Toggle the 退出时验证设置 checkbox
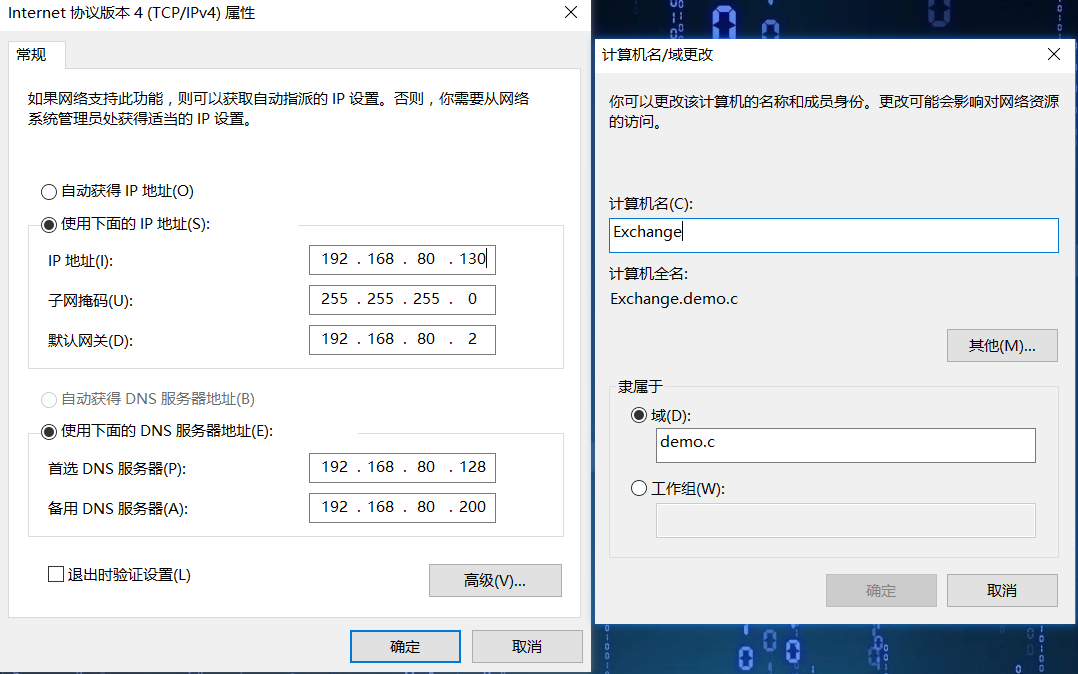The image size is (1078, 674). (56, 574)
